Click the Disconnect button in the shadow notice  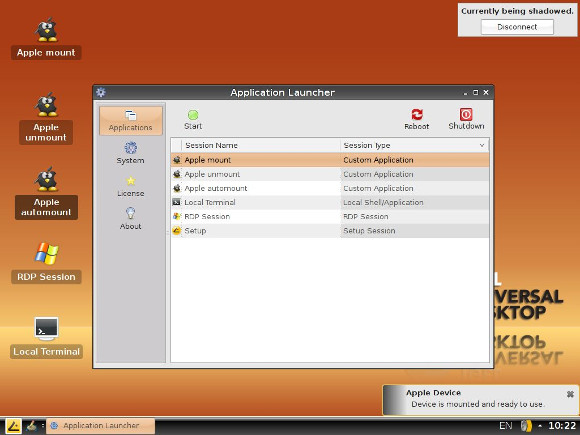(x=517, y=27)
